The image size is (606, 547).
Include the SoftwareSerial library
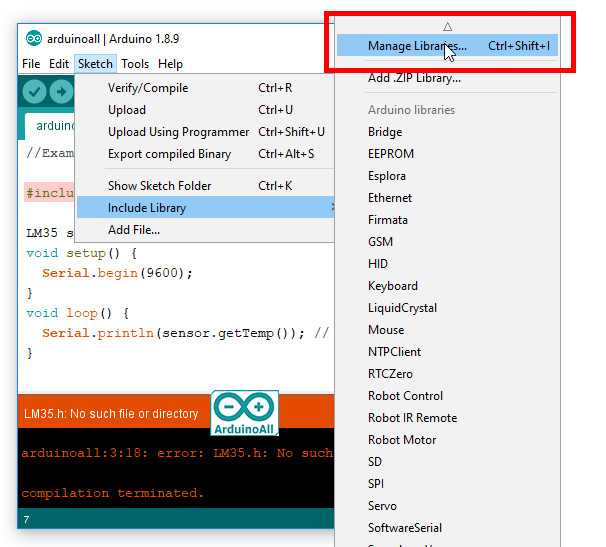pos(448,528)
